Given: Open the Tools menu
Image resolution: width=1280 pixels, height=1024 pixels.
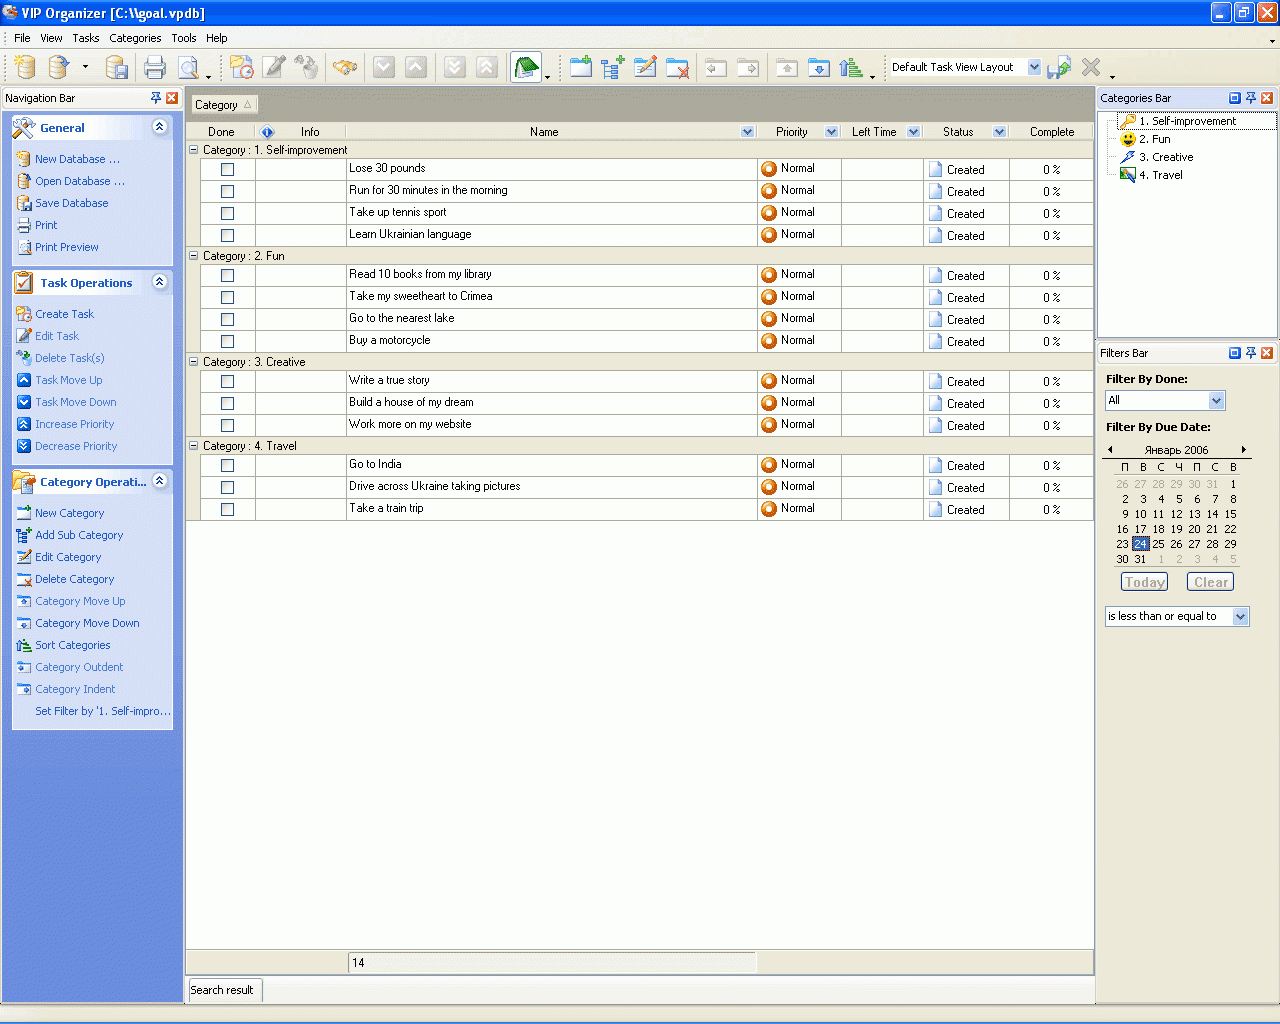Looking at the screenshot, I should pos(184,38).
